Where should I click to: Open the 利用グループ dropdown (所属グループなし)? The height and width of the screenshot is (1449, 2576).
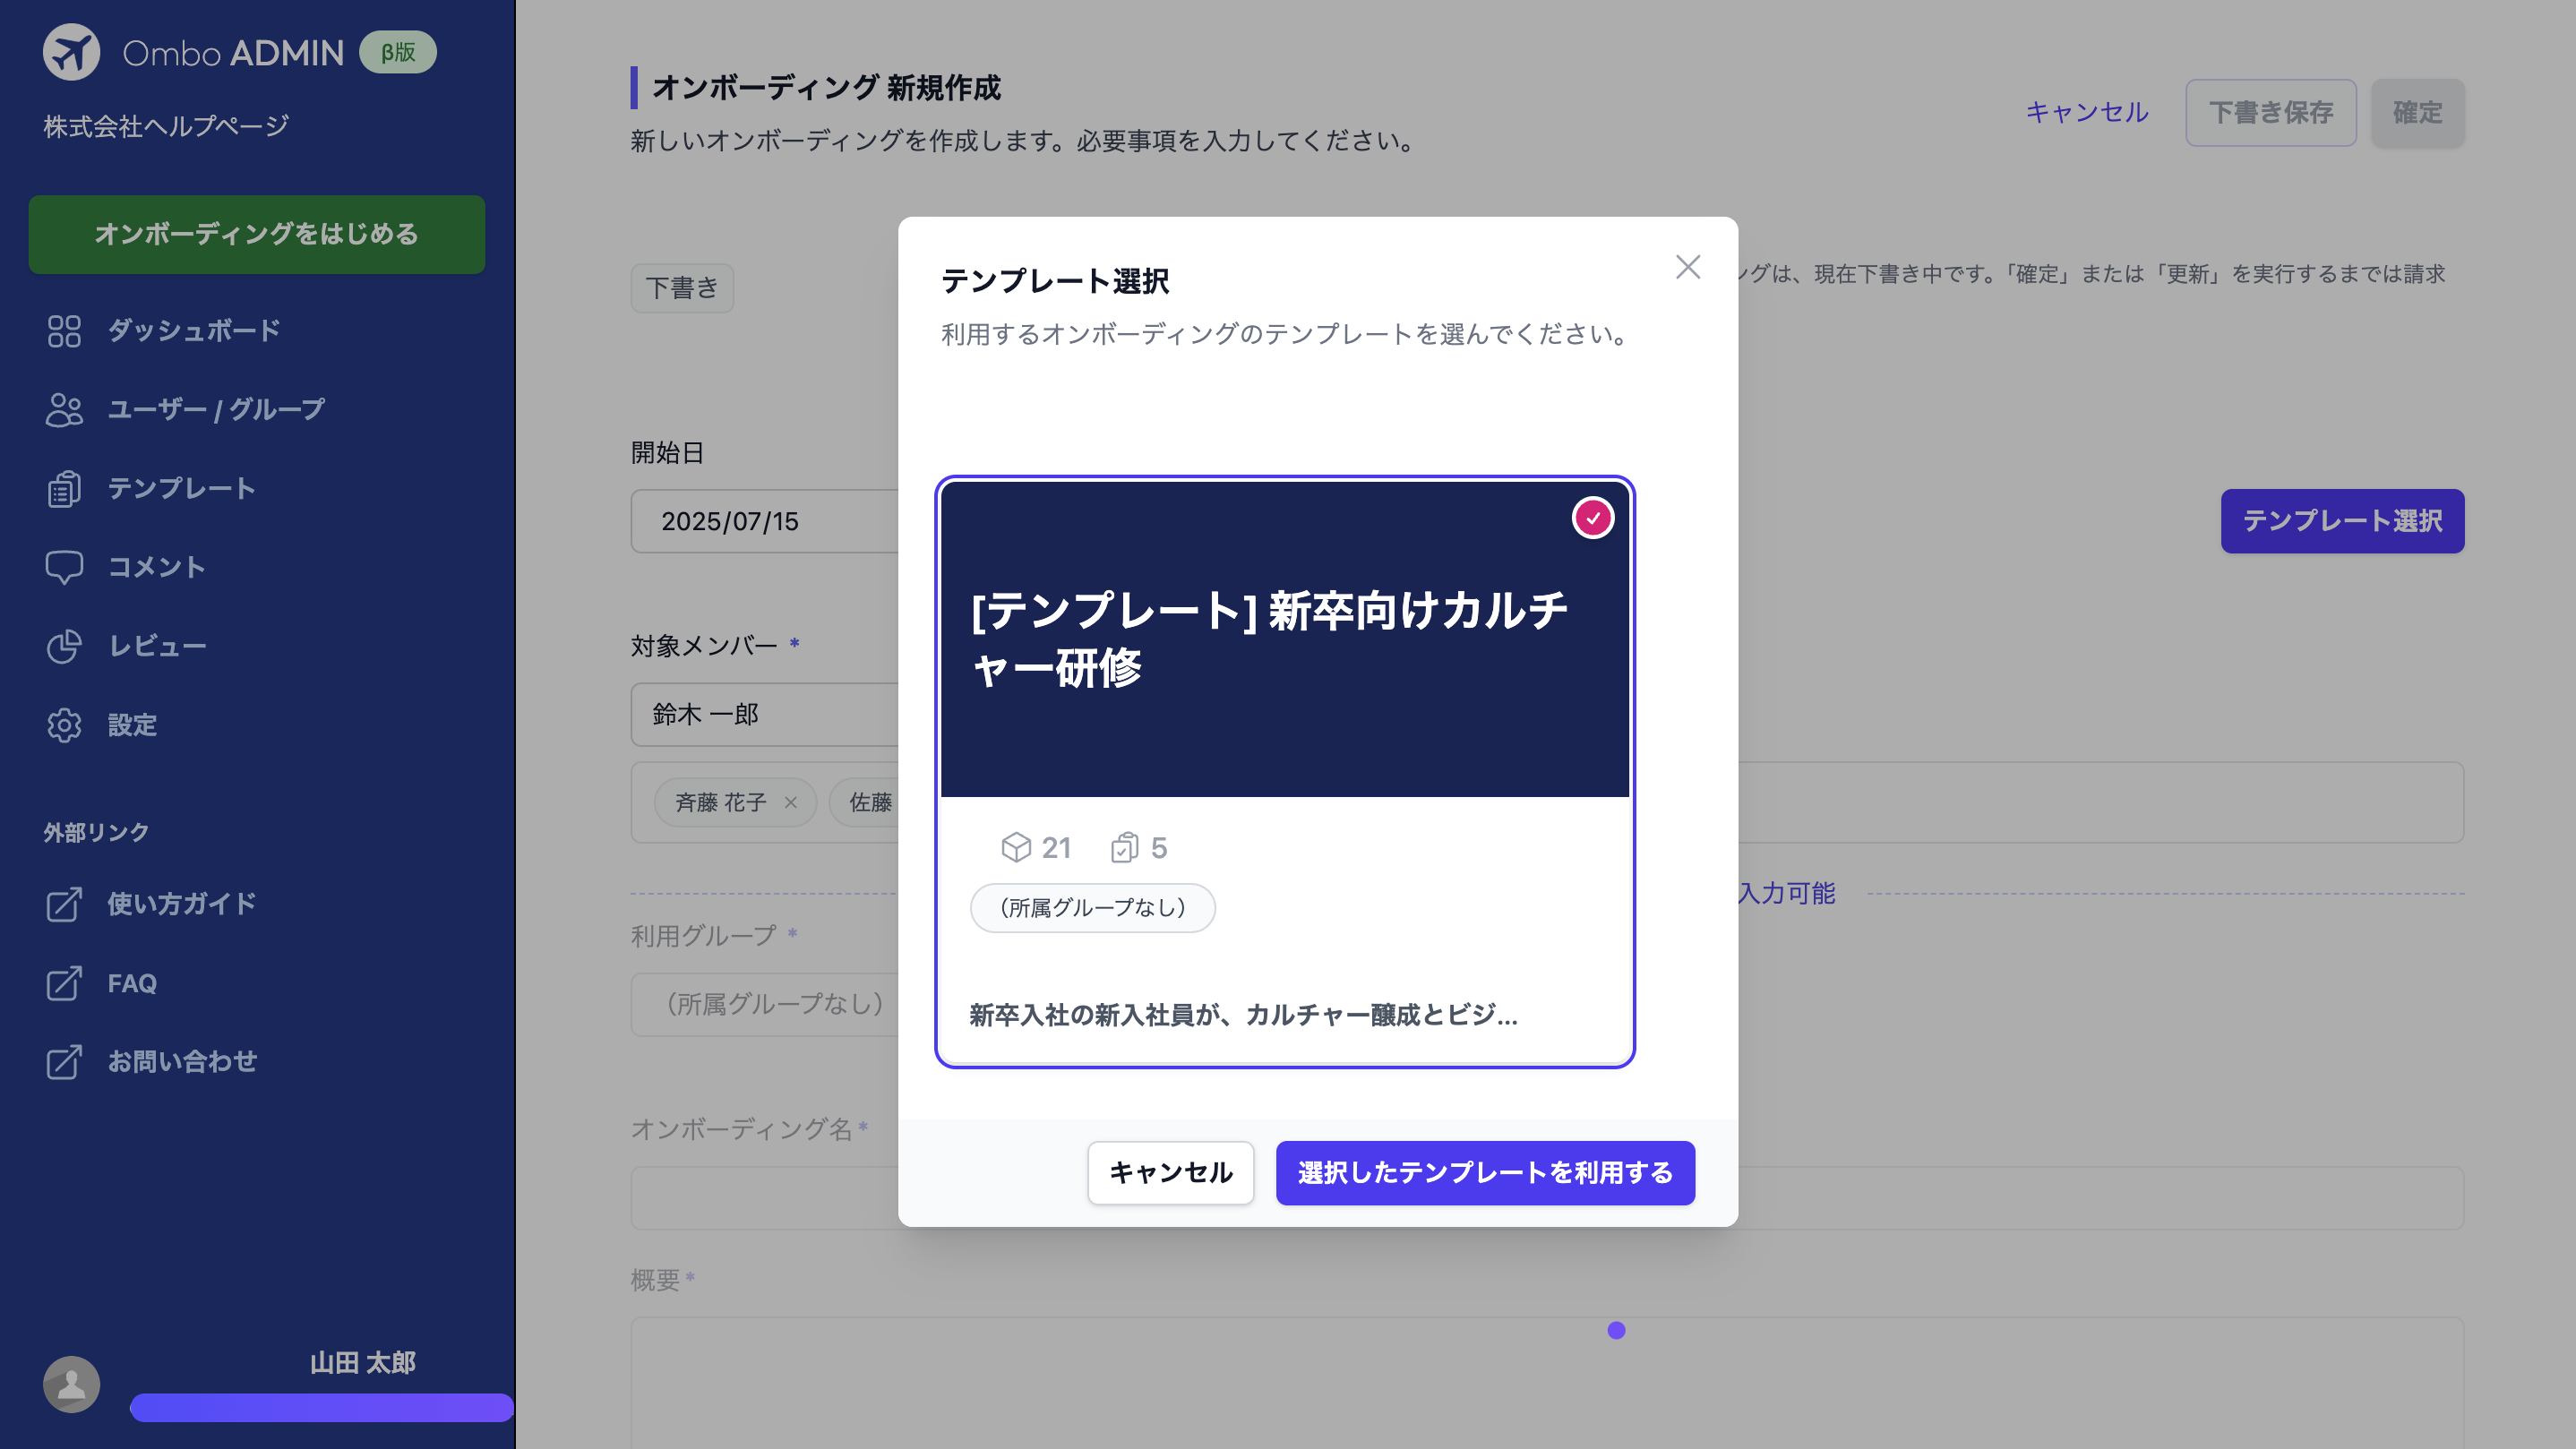(765, 1004)
